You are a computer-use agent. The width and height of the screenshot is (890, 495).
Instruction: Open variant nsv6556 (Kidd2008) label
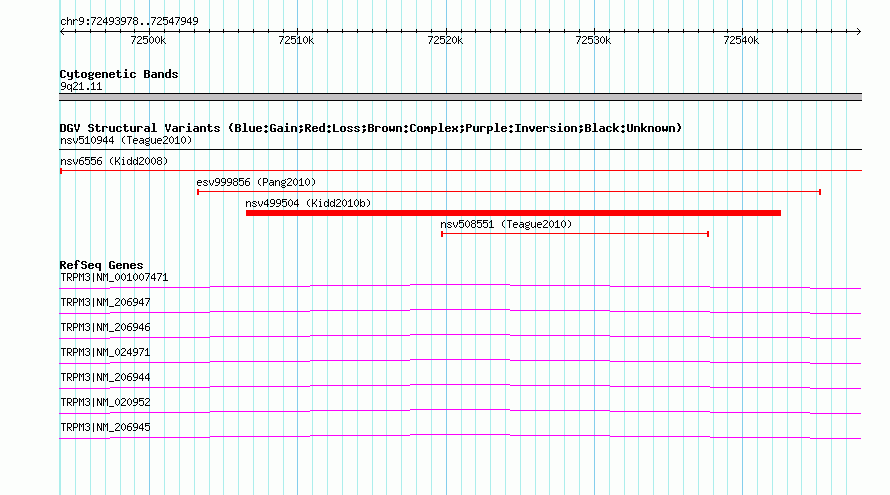click(114, 161)
